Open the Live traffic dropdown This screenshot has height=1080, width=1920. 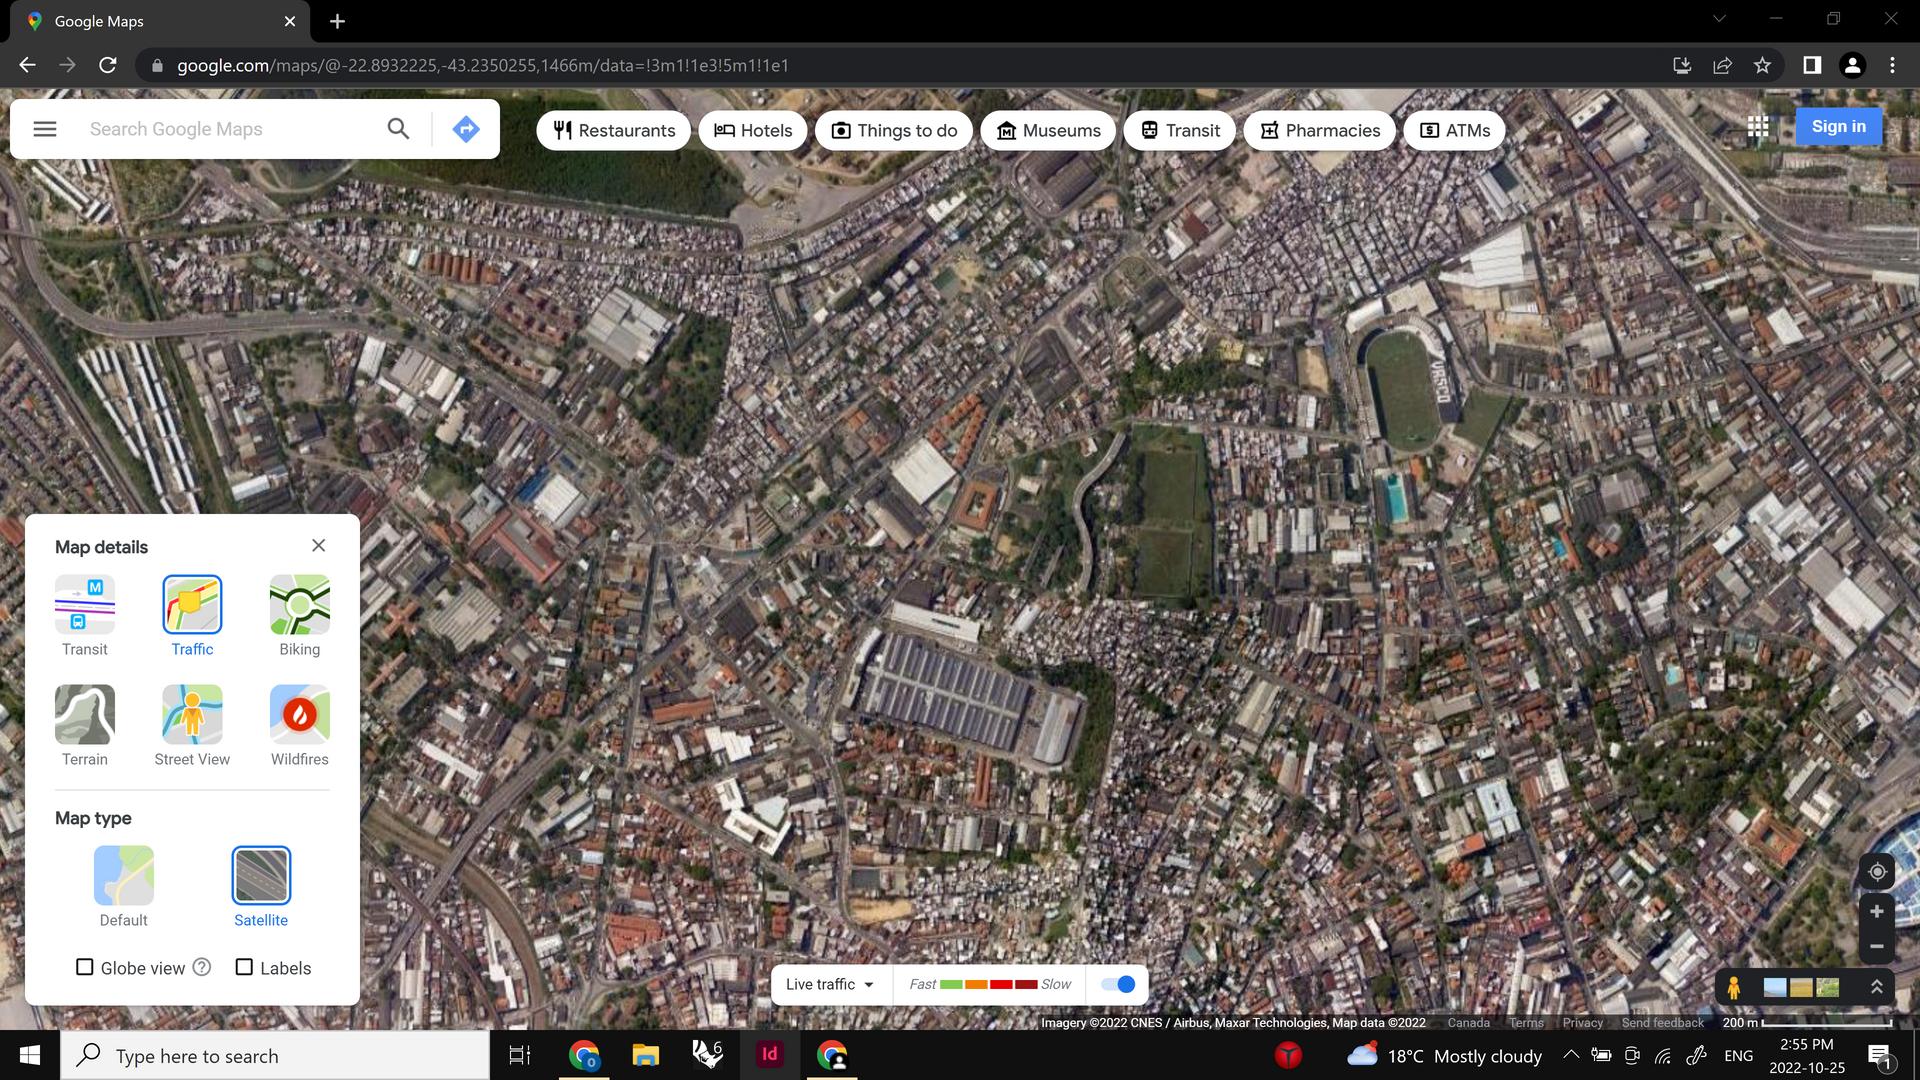pyautogui.click(x=830, y=984)
